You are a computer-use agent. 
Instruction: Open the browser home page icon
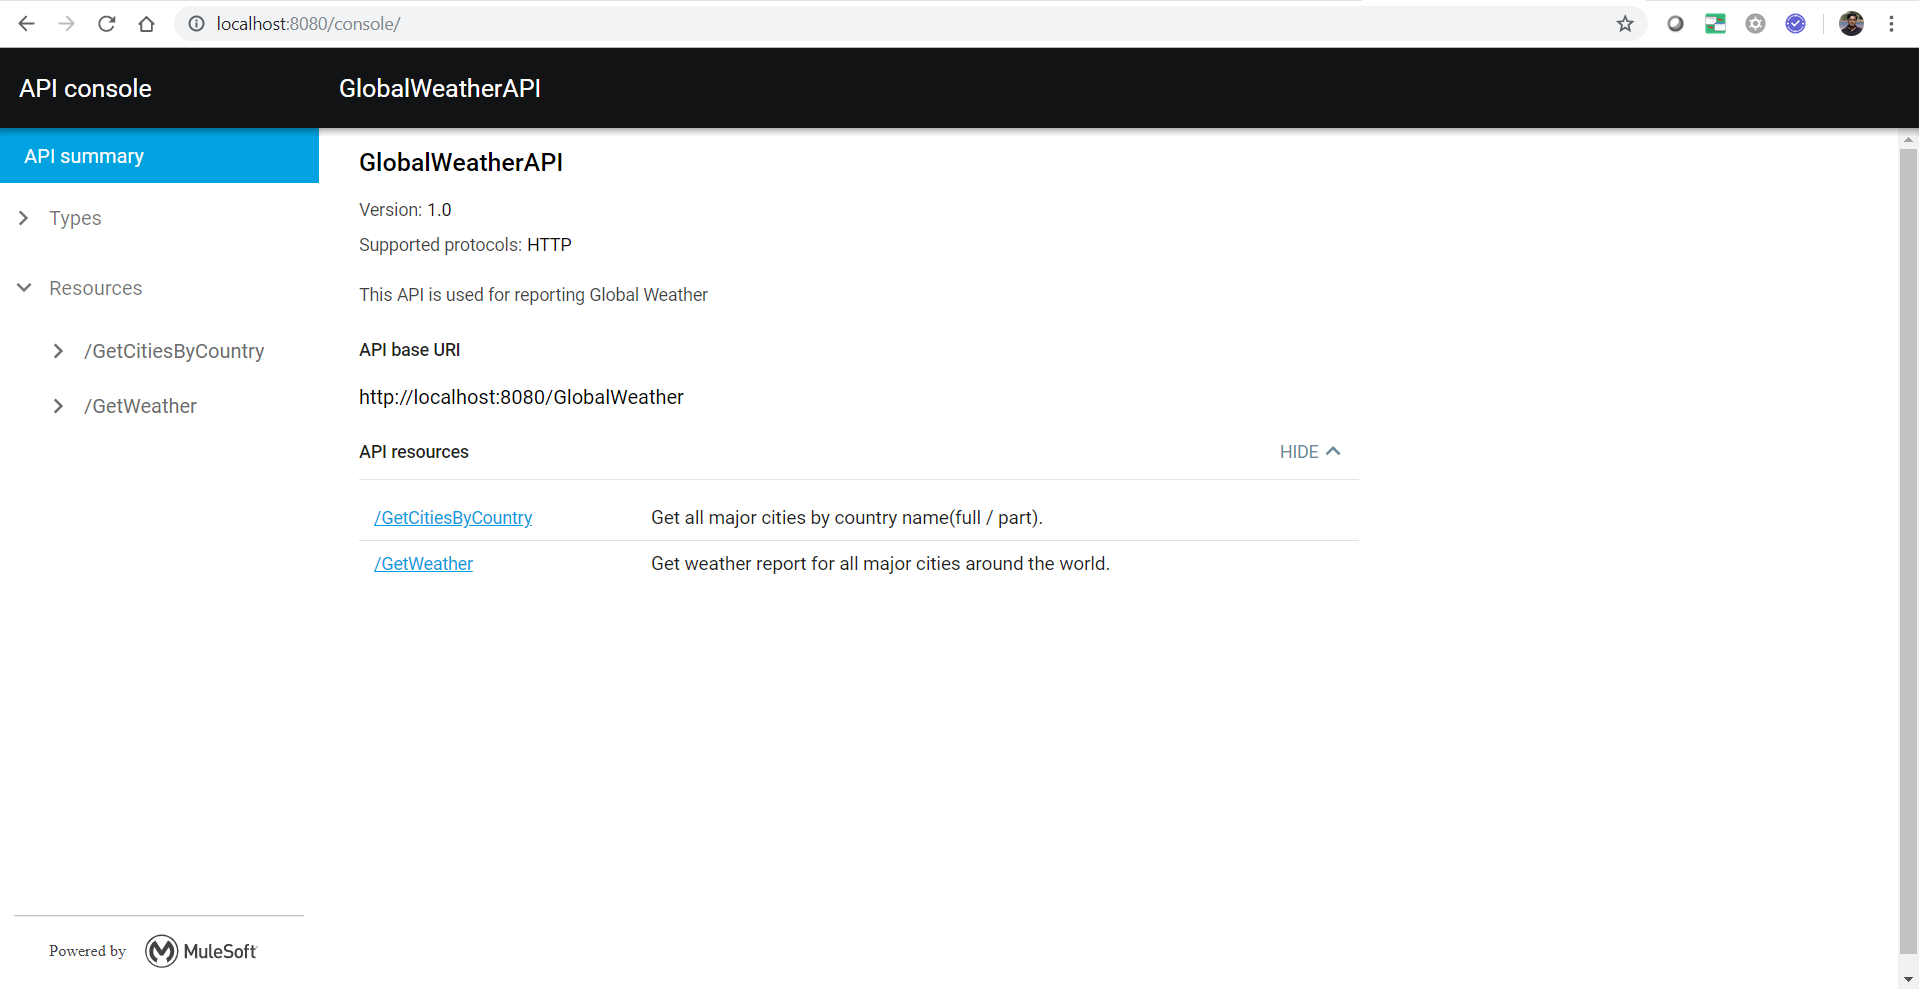pyautogui.click(x=147, y=24)
